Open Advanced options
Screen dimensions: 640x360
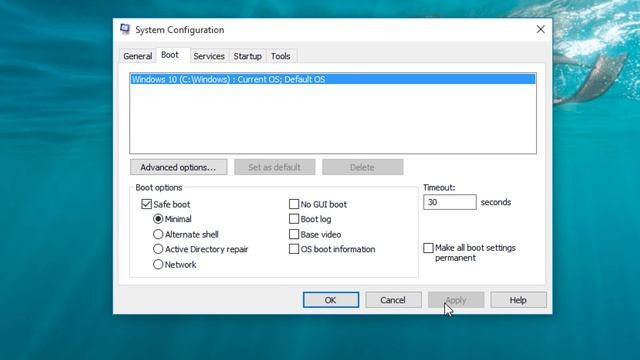(x=178, y=167)
